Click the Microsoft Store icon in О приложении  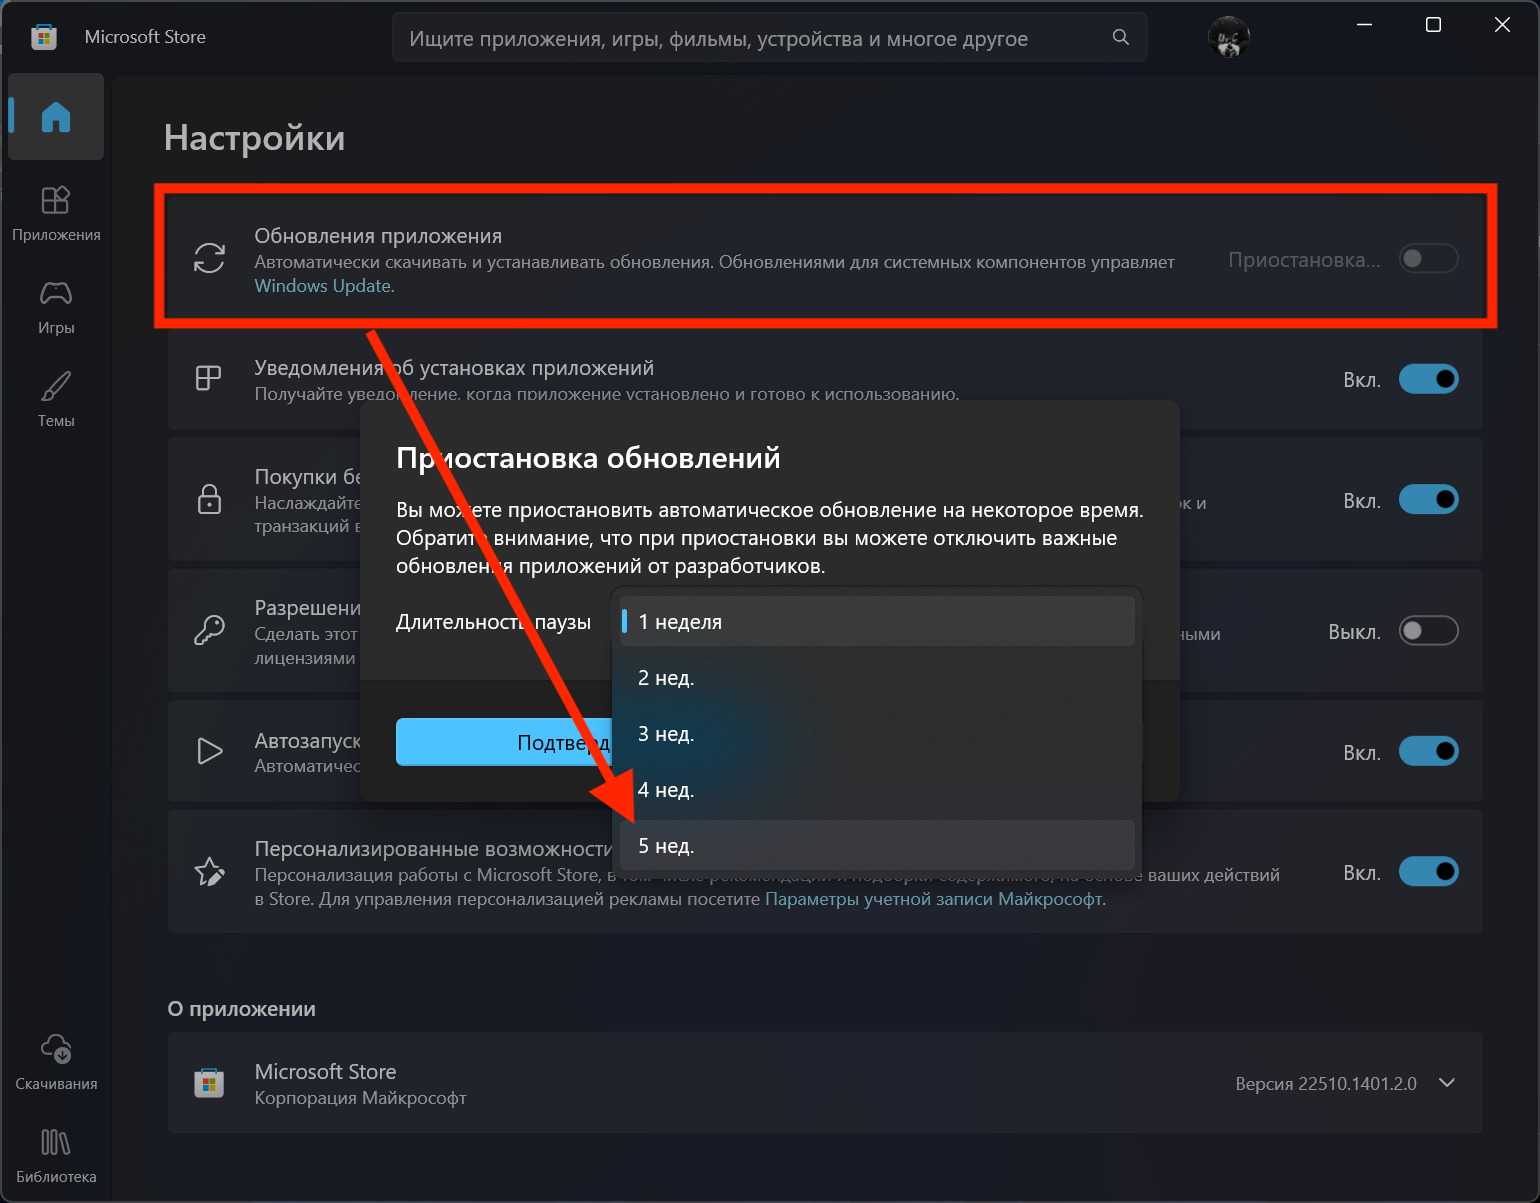coord(209,1082)
